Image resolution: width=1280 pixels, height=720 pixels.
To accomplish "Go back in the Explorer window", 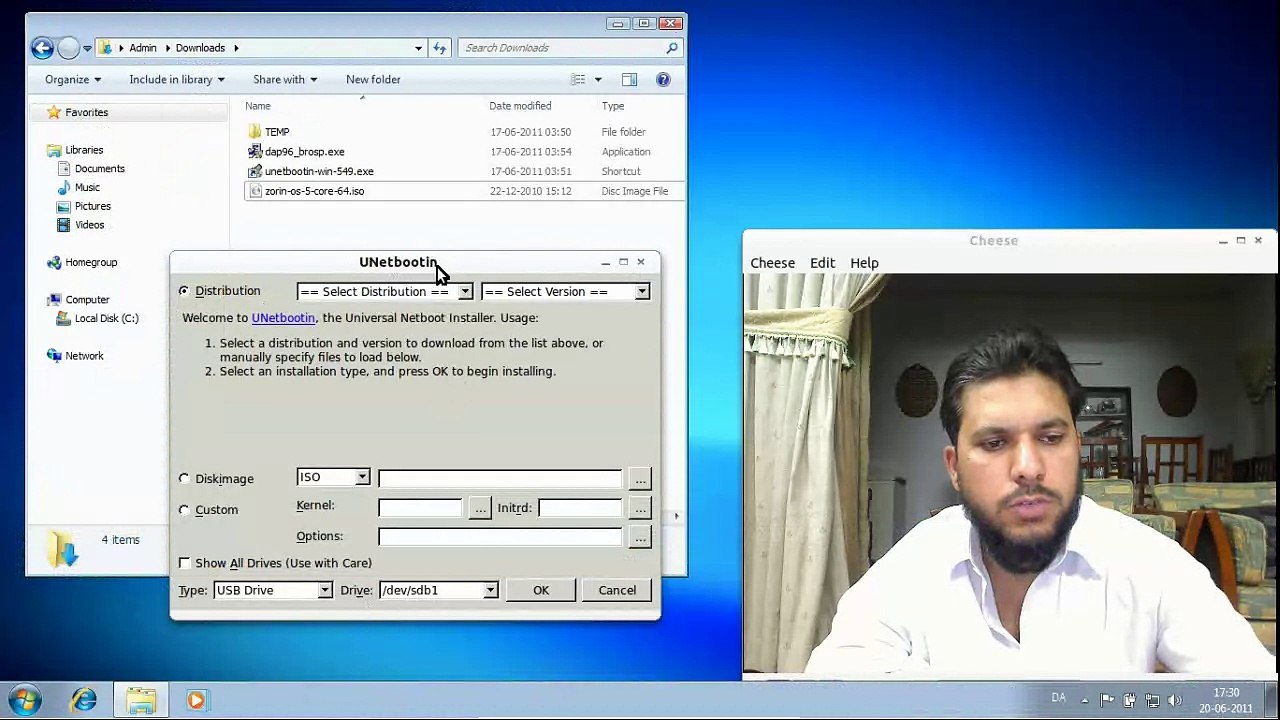I will 42,47.
